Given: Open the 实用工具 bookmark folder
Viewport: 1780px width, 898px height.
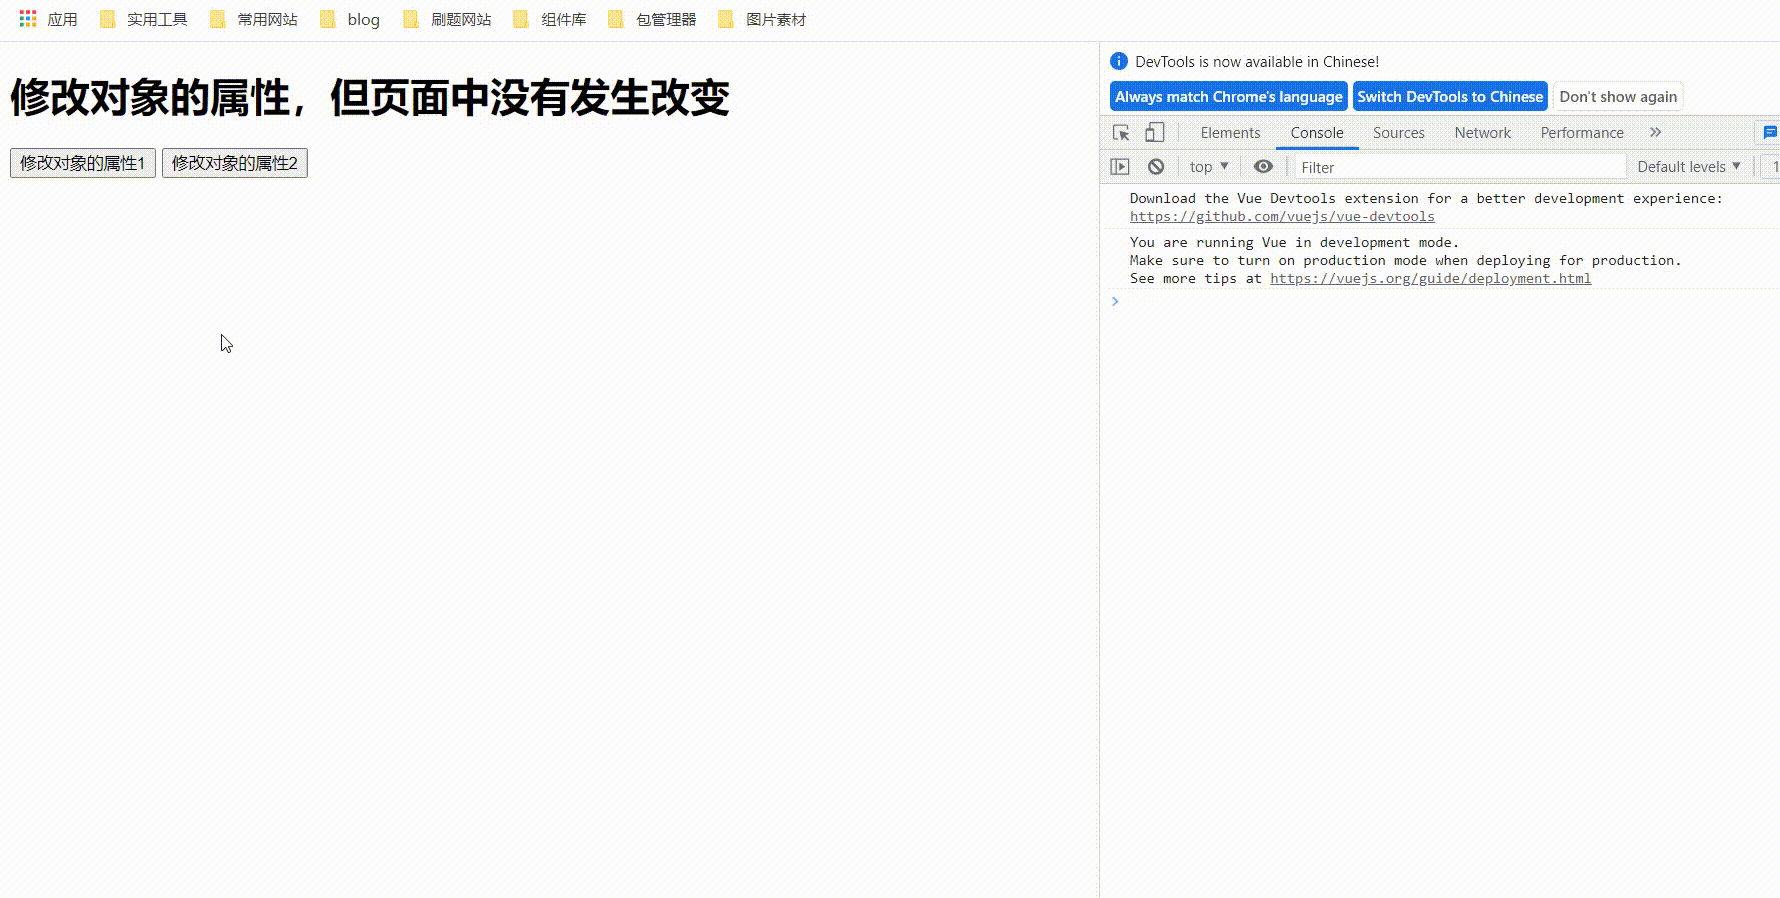Looking at the screenshot, I should pyautogui.click(x=144, y=19).
